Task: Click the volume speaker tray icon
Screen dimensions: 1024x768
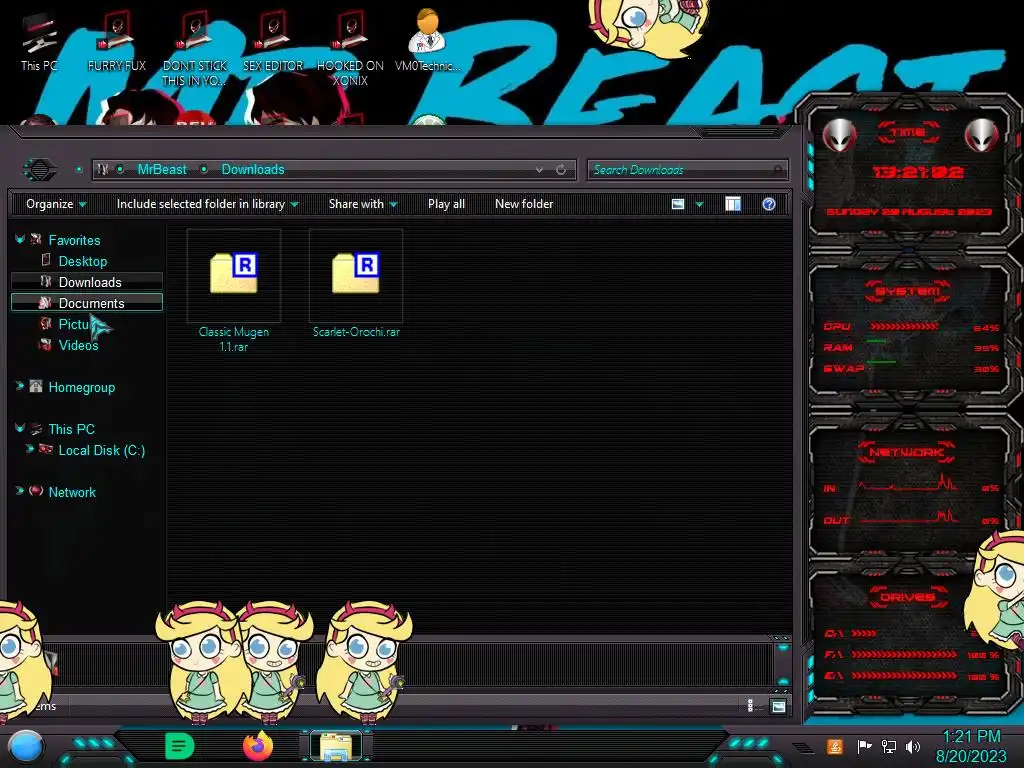Action: [913, 746]
